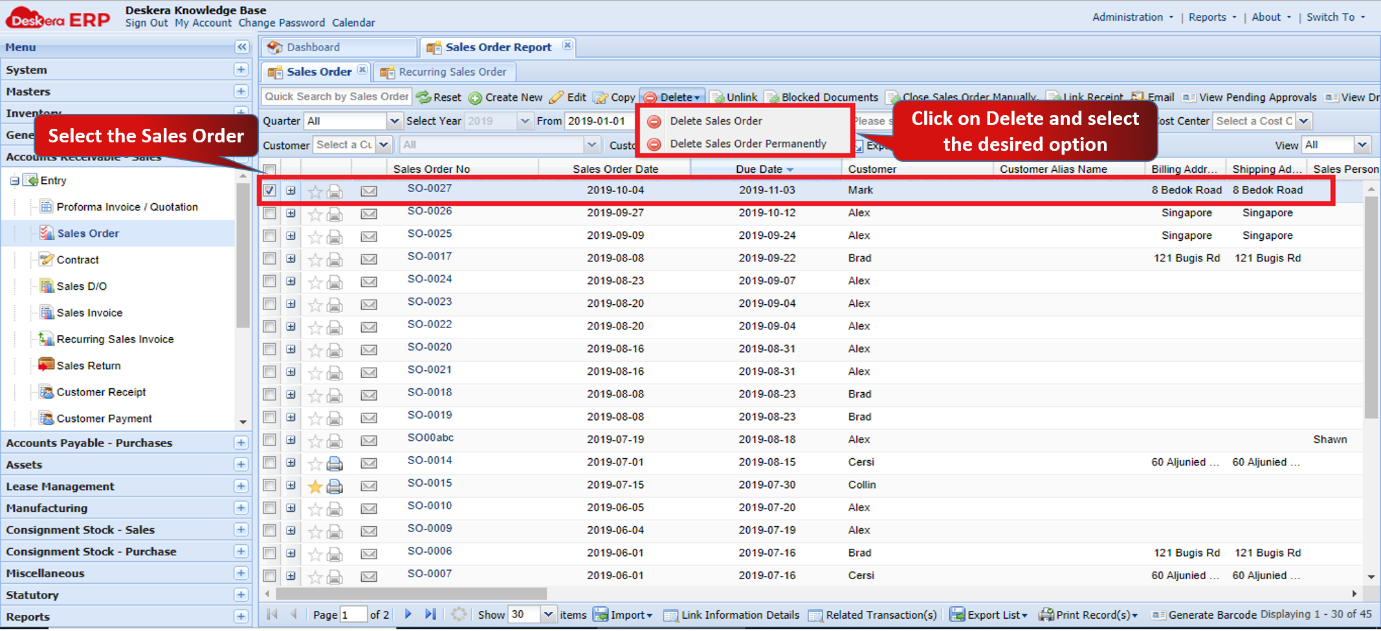Click the Quick Search by Sales Order field
1381x631 pixels.
(x=337, y=97)
